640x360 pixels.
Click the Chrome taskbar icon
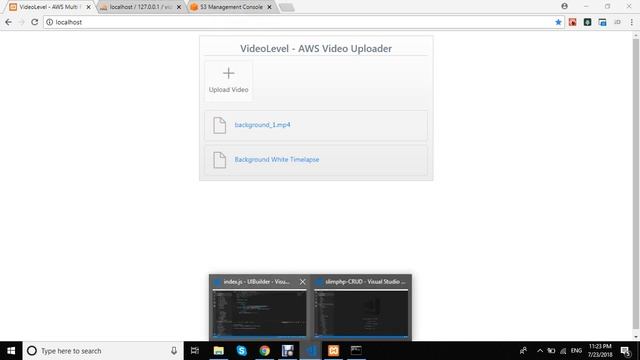click(x=264, y=351)
